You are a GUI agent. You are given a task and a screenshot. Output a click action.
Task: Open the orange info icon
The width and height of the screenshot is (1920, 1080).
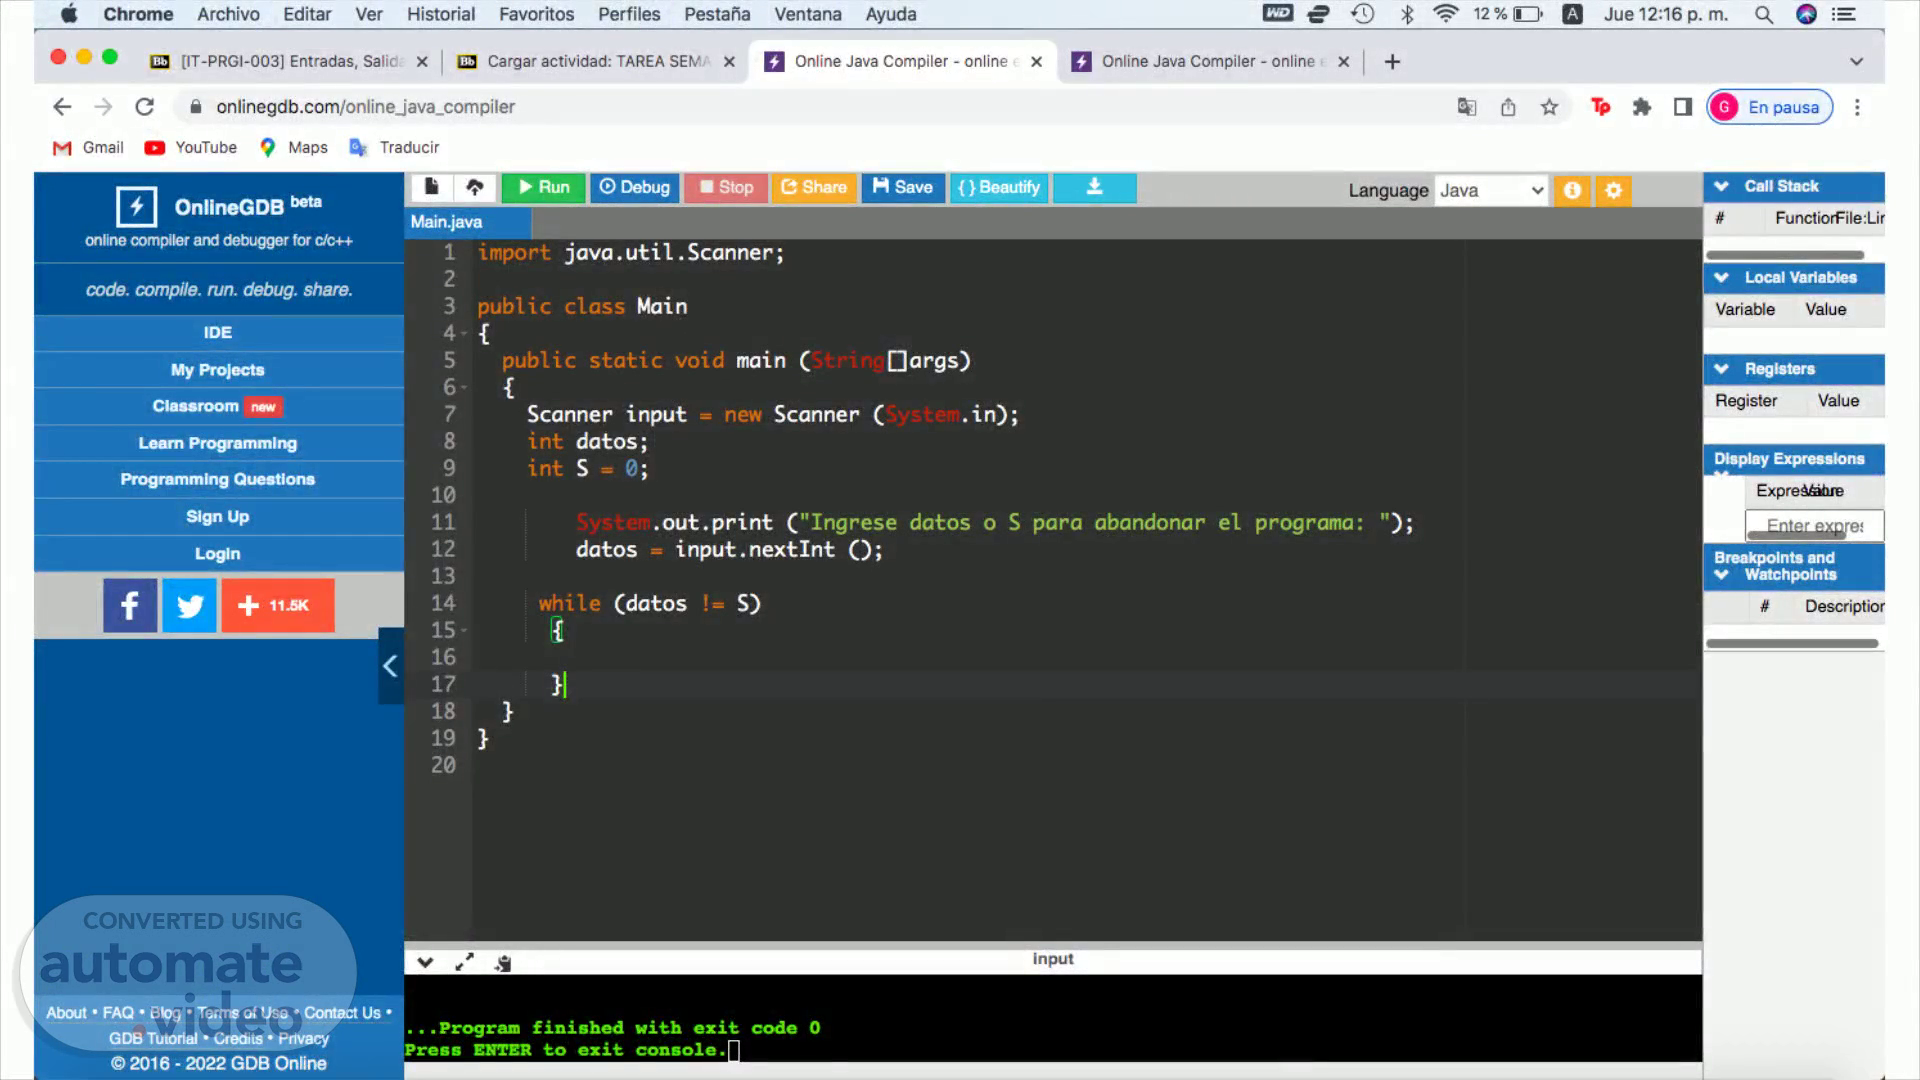1572,190
